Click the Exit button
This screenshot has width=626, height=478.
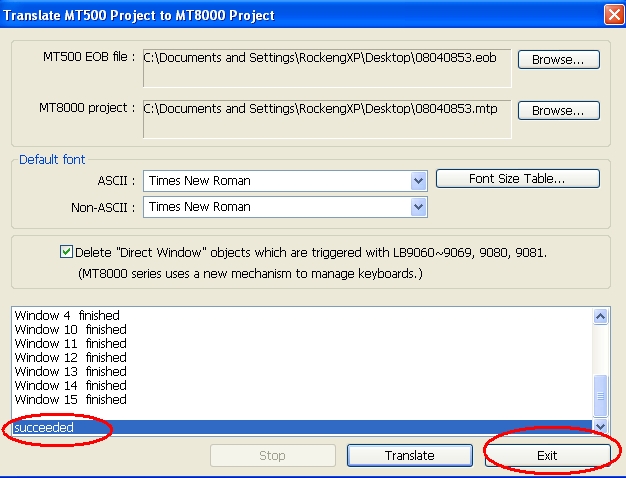[x=547, y=455]
